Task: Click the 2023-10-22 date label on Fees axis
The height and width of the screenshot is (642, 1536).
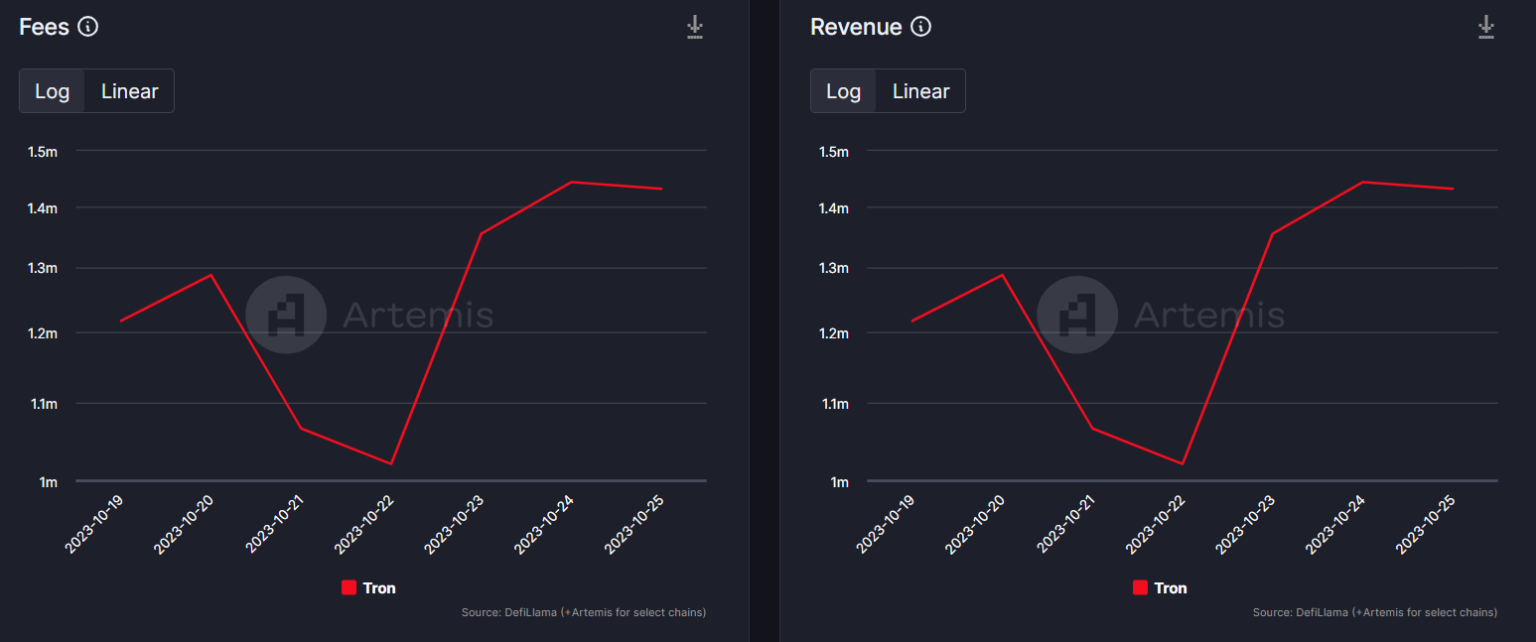Action: 366,525
